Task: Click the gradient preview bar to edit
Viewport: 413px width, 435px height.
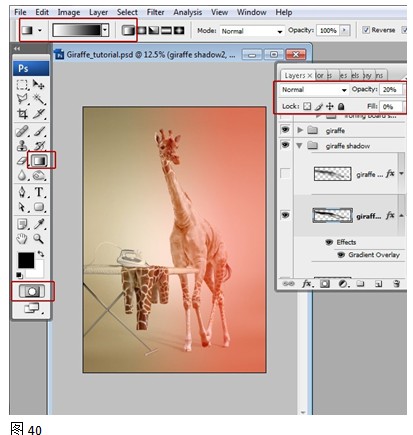Action: click(77, 30)
